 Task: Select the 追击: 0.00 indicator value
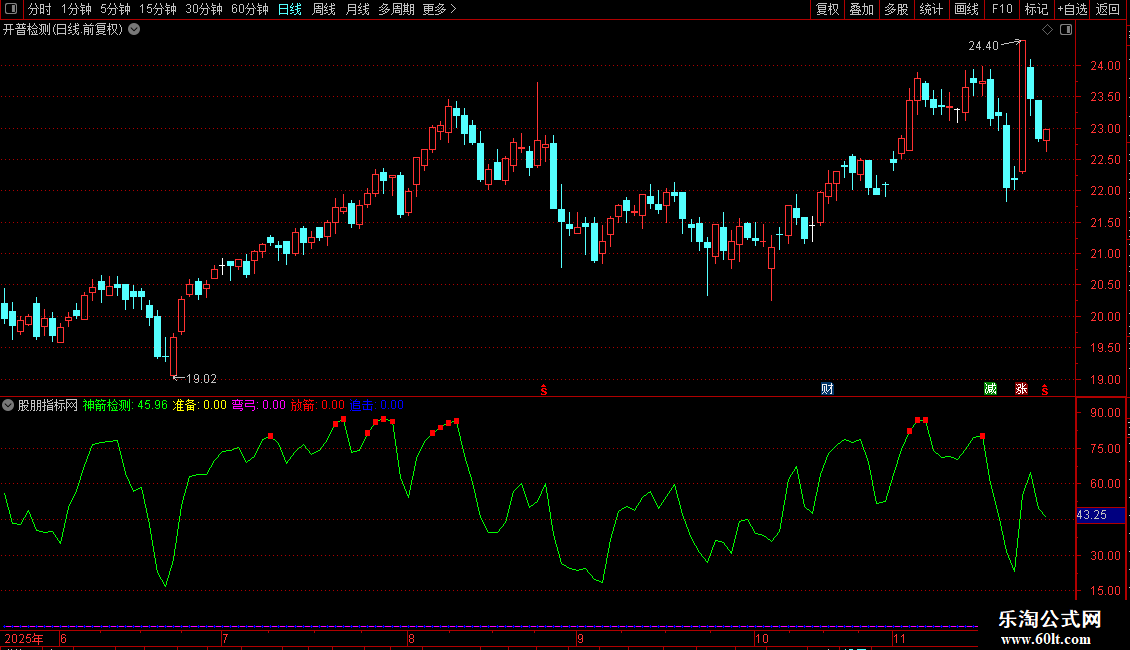coord(377,405)
